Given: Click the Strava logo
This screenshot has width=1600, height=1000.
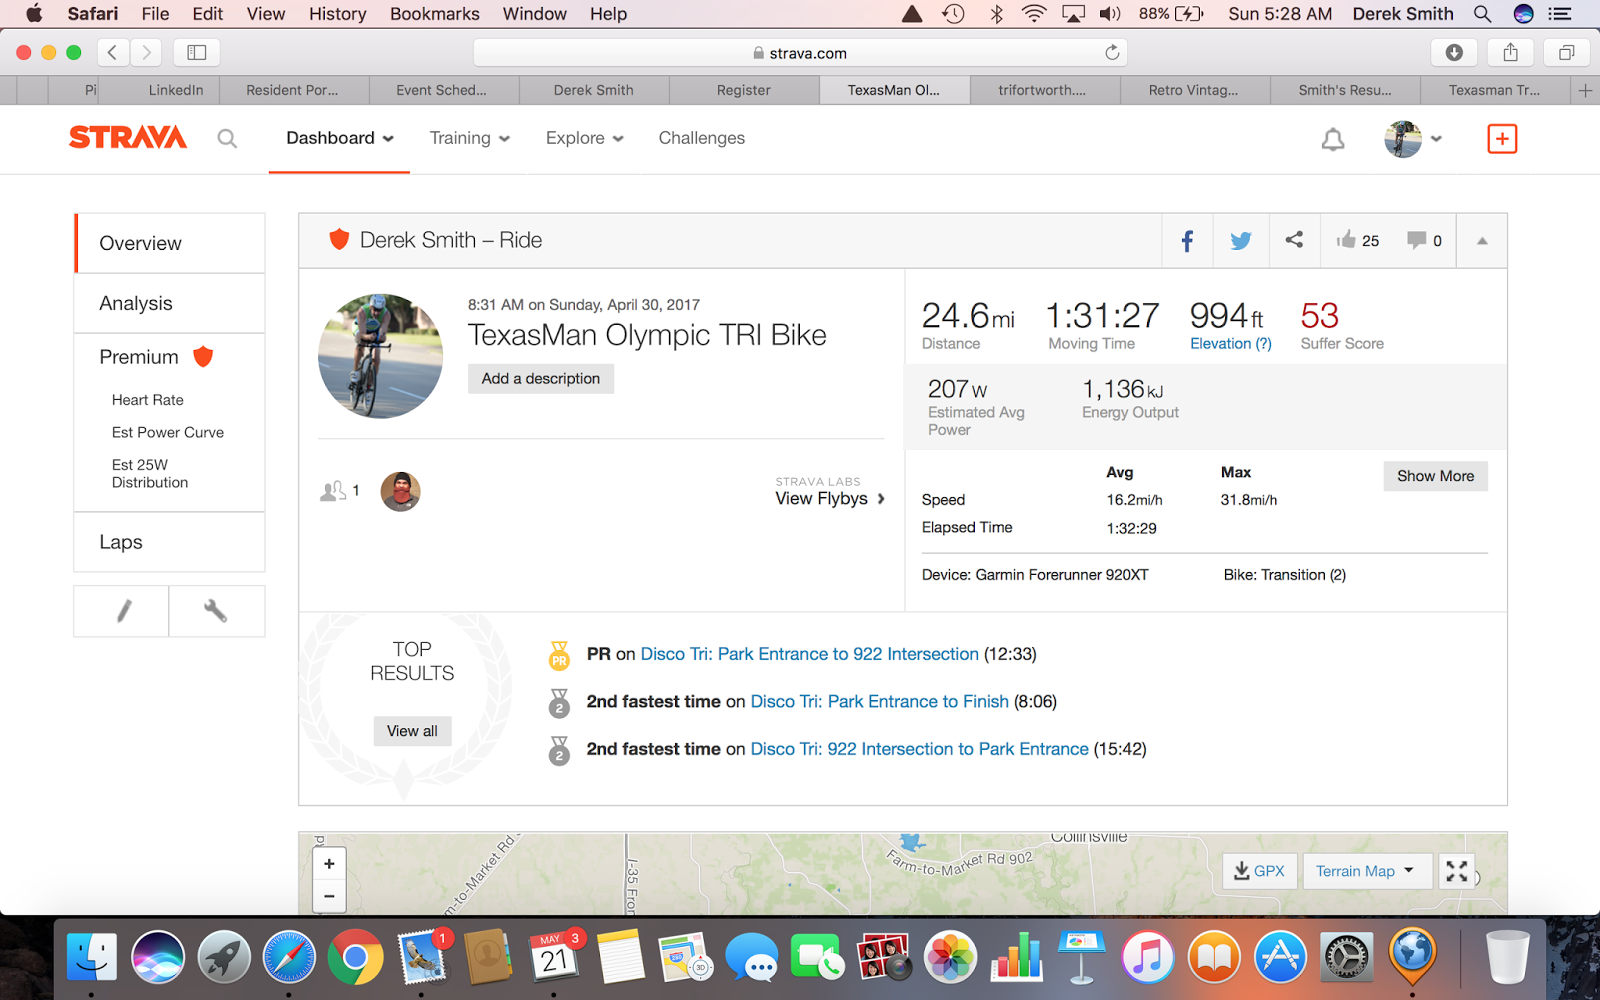Looking at the screenshot, I should click(x=128, y=137).
